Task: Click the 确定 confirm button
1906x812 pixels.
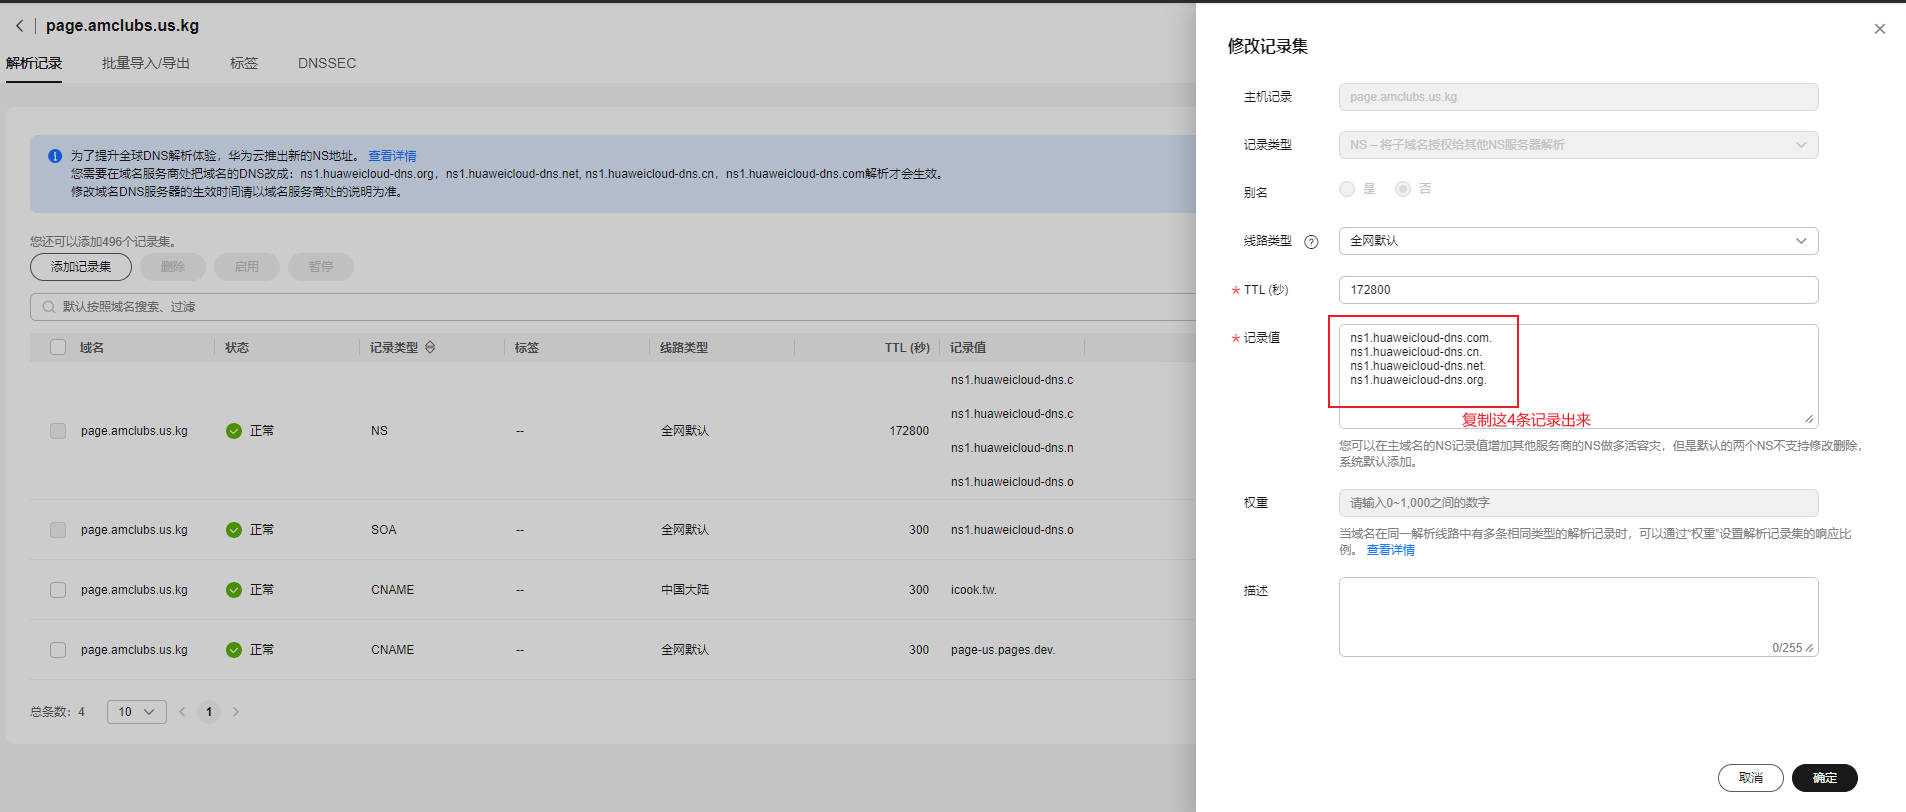Action: pyautogui.click(x=1824, y=778)
